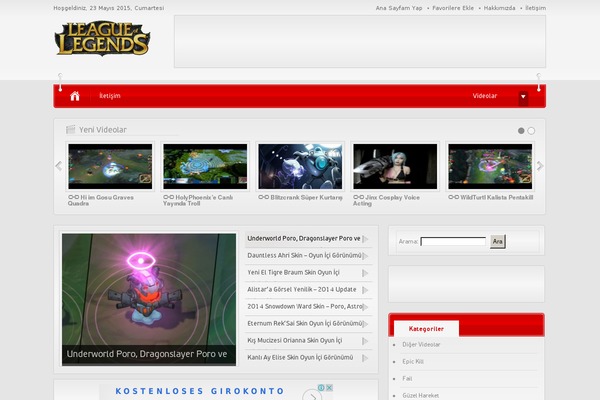Switch to the Kategoriler tab

pos(426,329)
